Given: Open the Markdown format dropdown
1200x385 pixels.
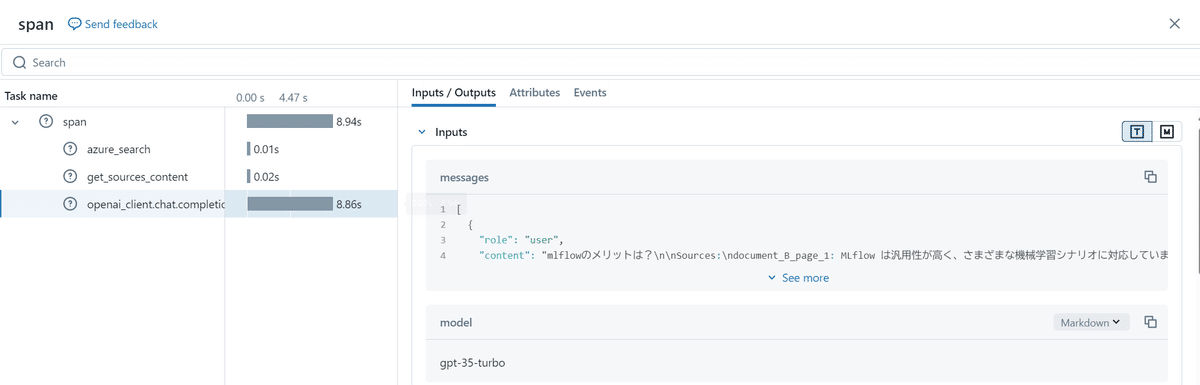Looking at the screenshot, I should (x=1091, y=322).
